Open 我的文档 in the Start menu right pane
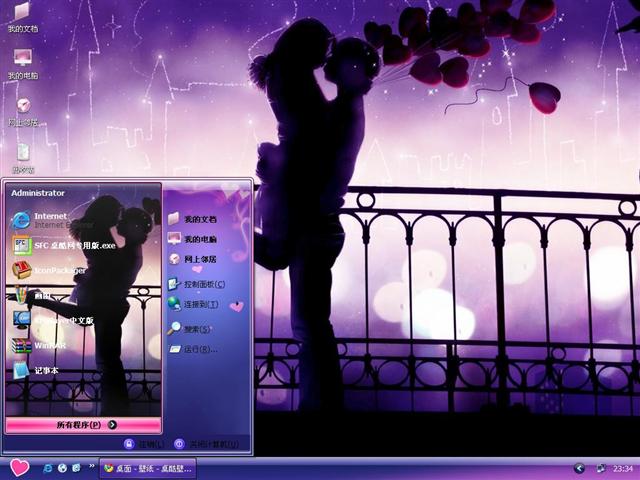Image resolution: width=640 pixels, height=480 pixels. (x=193, y=219)
